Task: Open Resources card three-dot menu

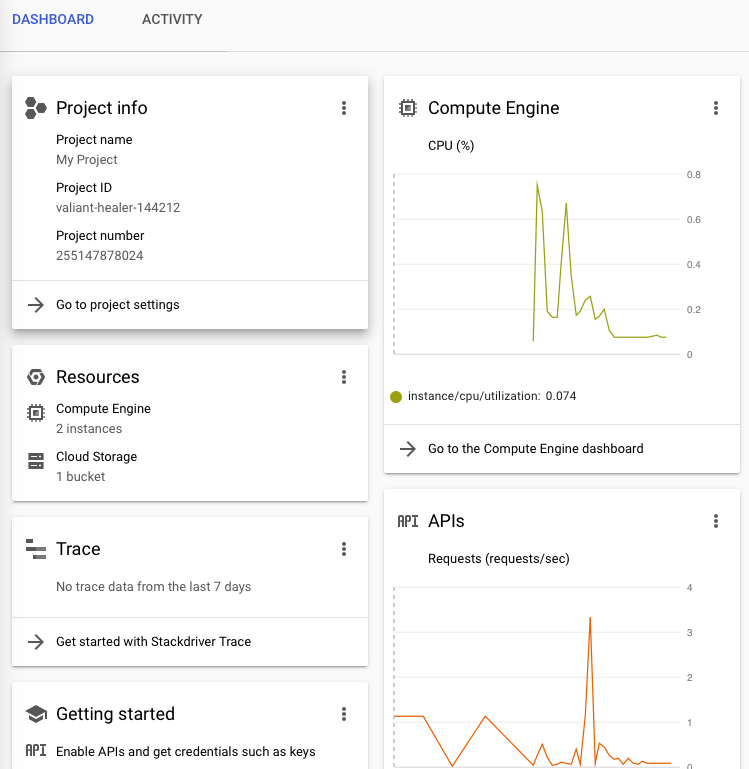Action: click(344, 377)
